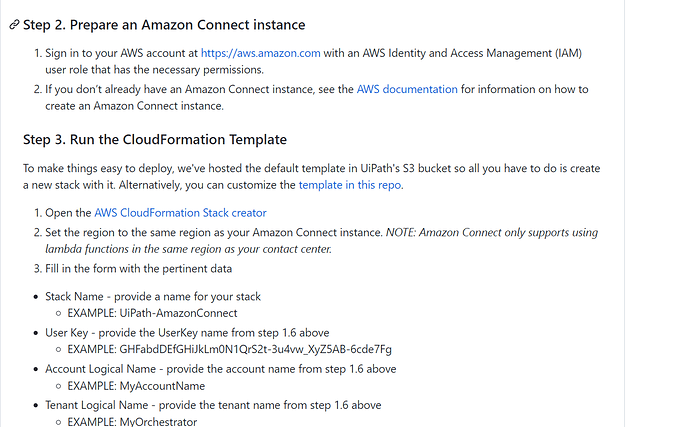Click the Step 2 Prepare Amazon Connect heading

164,24
